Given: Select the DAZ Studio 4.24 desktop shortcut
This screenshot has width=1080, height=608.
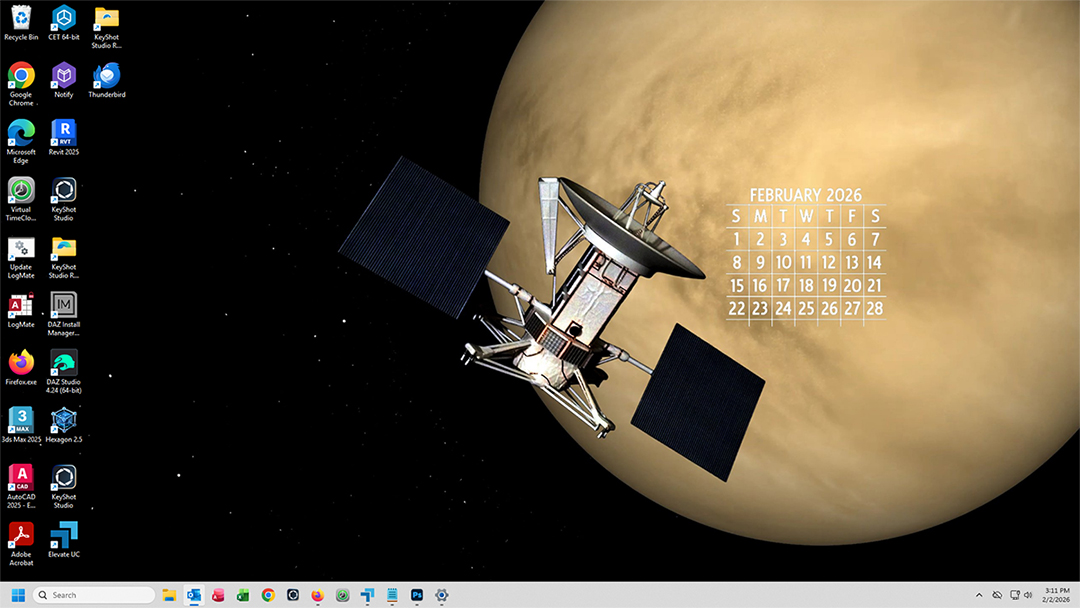Looking at the screenshot, I should (64, 363).
